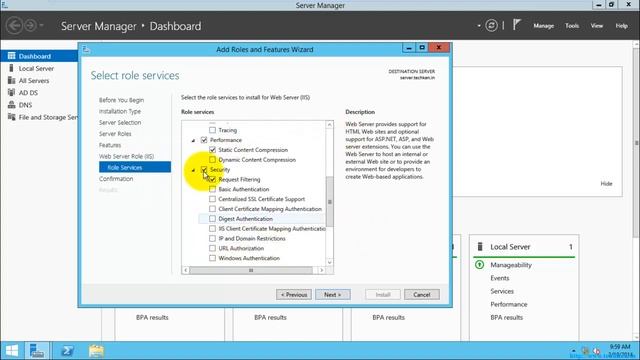Enable URL Authorization
This screenshot has height=360, width=640.
point(212,248)
